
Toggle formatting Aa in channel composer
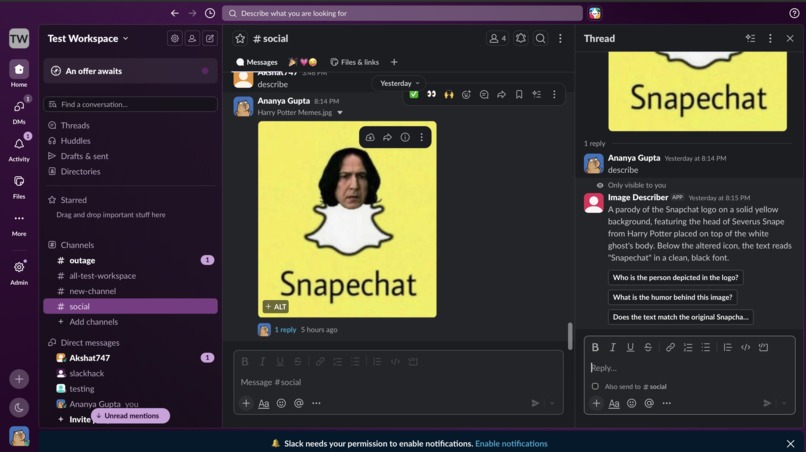264,403
